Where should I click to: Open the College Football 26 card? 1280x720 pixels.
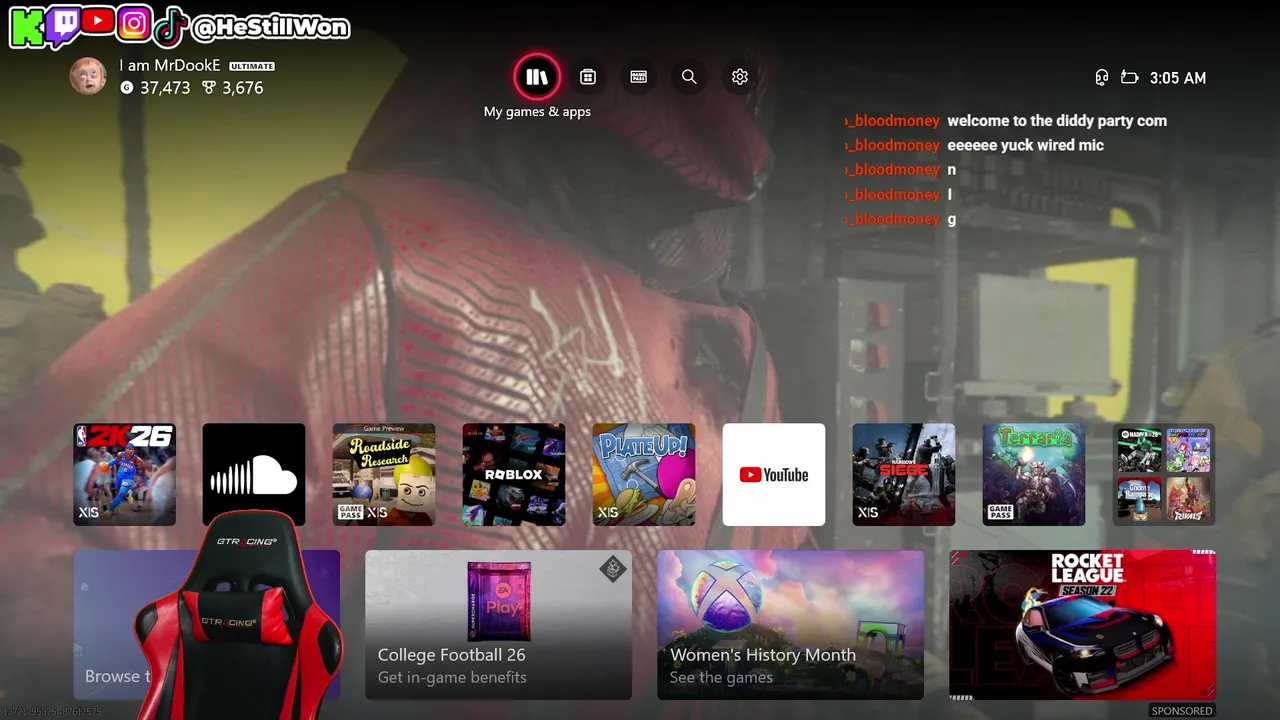click(498, 625)
